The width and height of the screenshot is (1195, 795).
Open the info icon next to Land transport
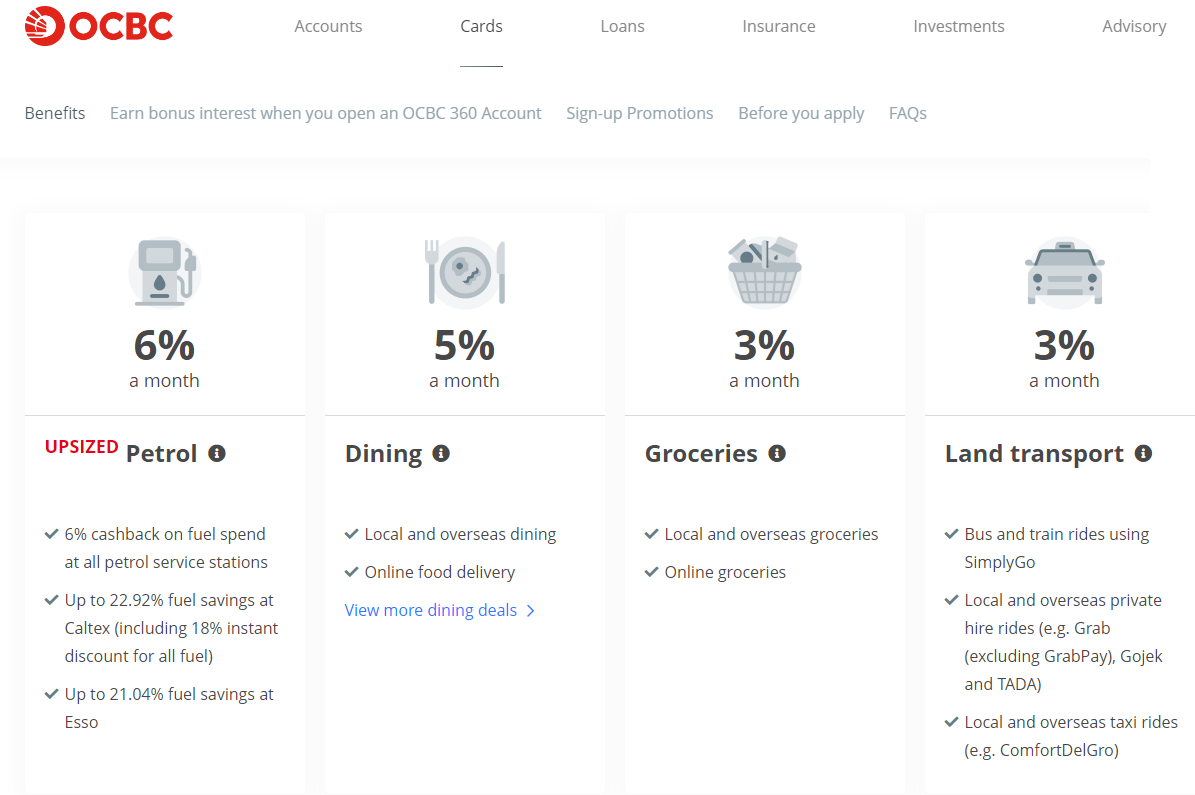click(1143, 452)
